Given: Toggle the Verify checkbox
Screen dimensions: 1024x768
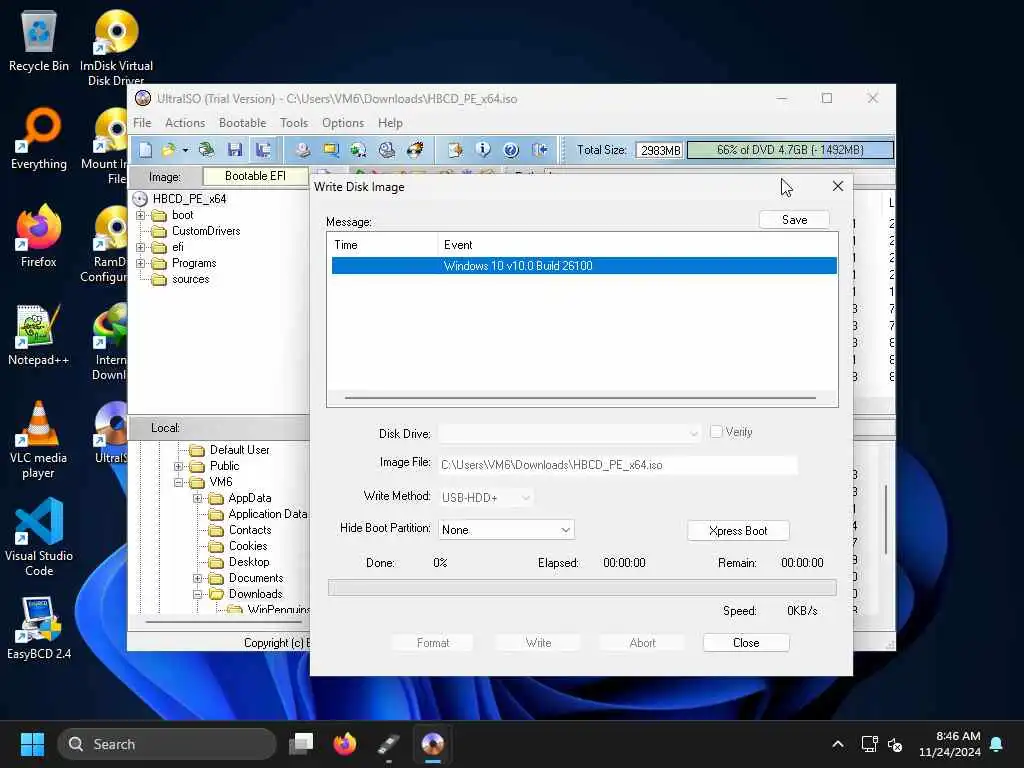Looking at the screenshot, I should (x=716, y=432).
